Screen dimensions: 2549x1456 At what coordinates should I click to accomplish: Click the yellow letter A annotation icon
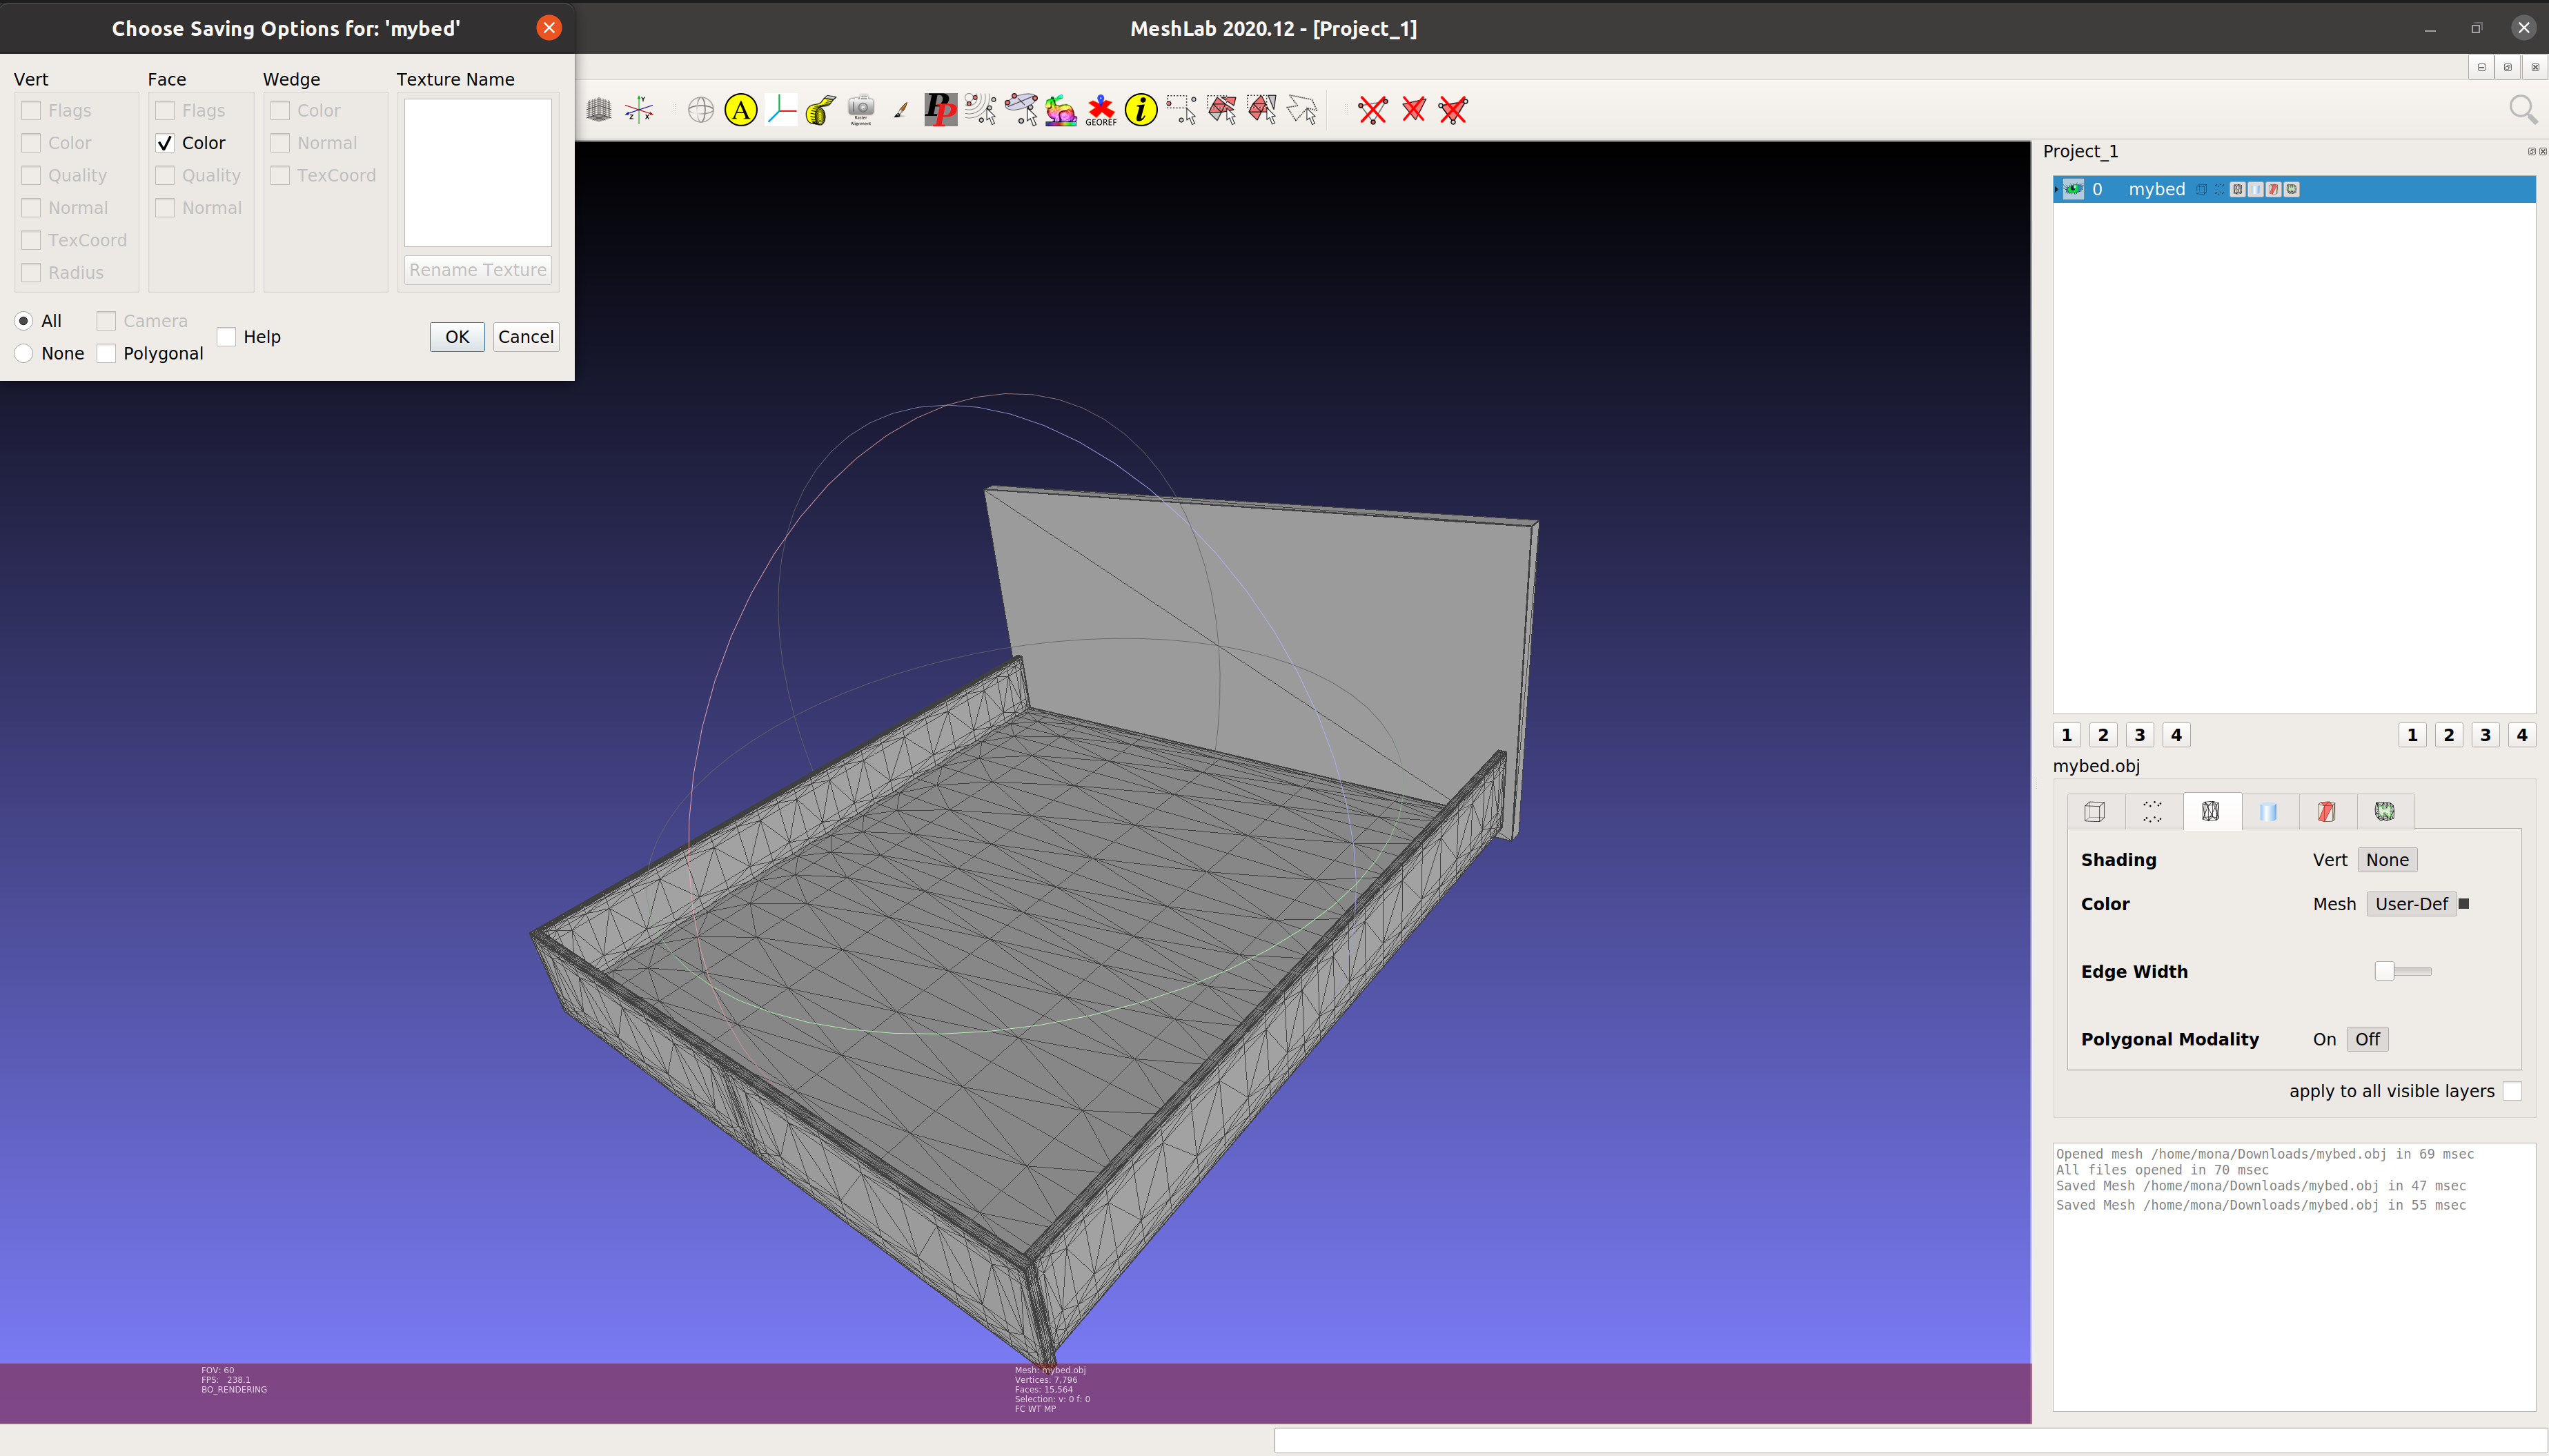pyautogui.click(x=740, y=110)
